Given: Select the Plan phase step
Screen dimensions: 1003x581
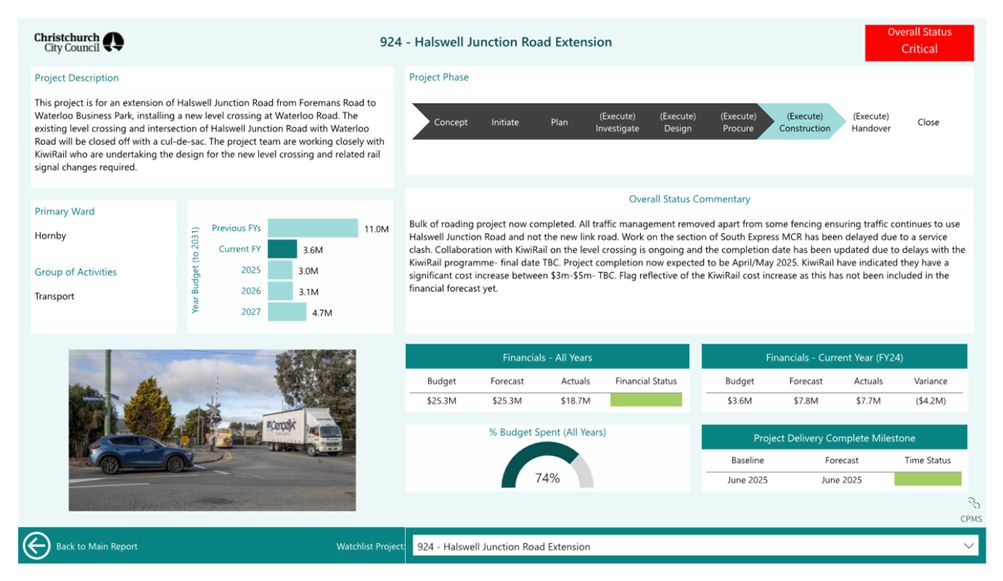Looking at the screenshot, I should coord(559,122).
